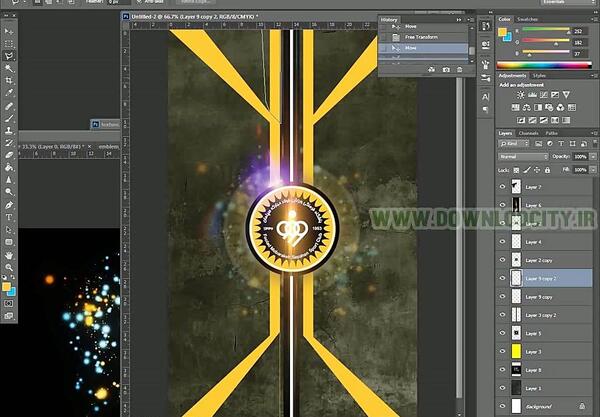Switch to the Swatches tab
Screen dimensions: 600x417
527,19
